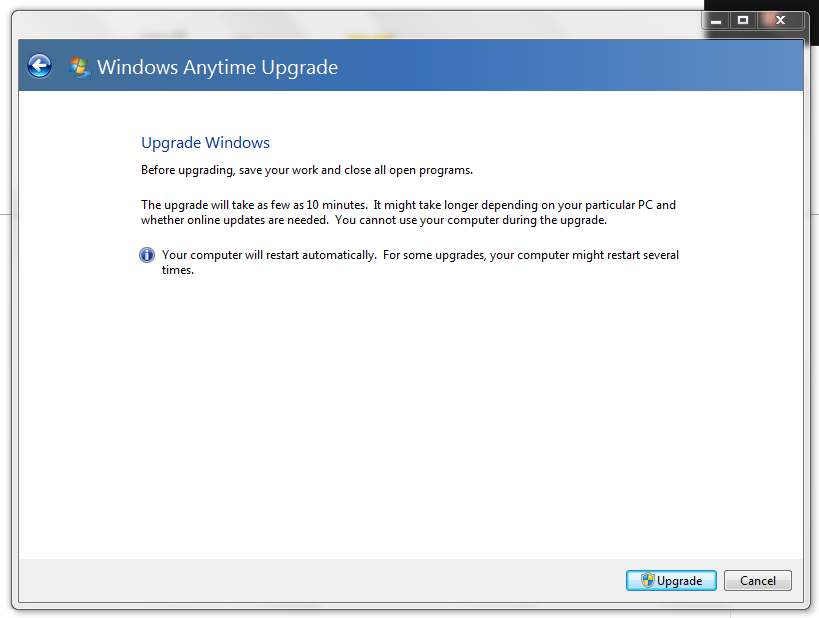The image size is (819, 618).
Task: Click the minimize icon of the background window
Action: [715, 19]
